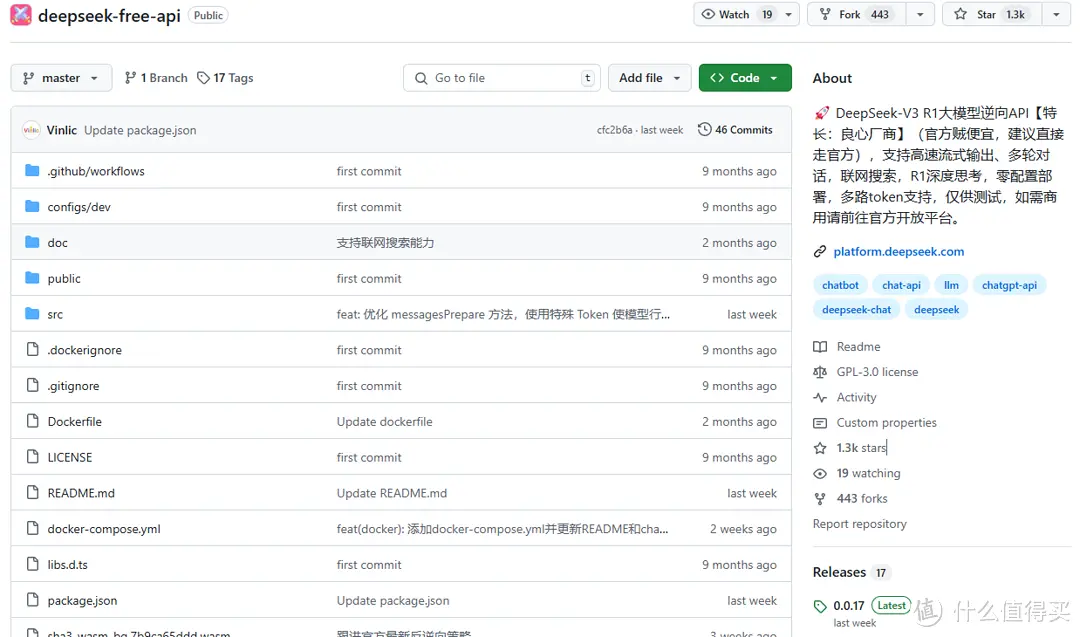Click the eye icon beside 19 watching

[820, 473]
